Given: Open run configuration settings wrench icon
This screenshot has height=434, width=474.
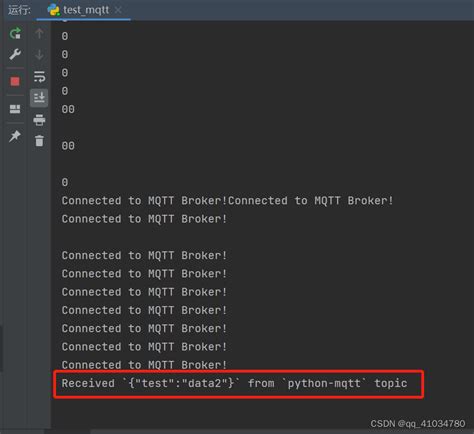Looking at the screenshot, I should point(15,54).
